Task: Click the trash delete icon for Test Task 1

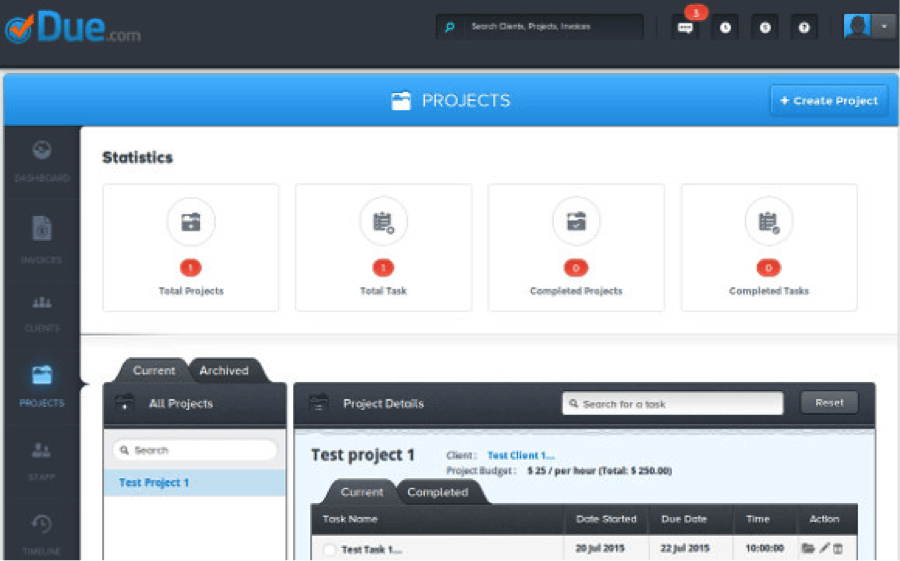Action: [838, 549]
